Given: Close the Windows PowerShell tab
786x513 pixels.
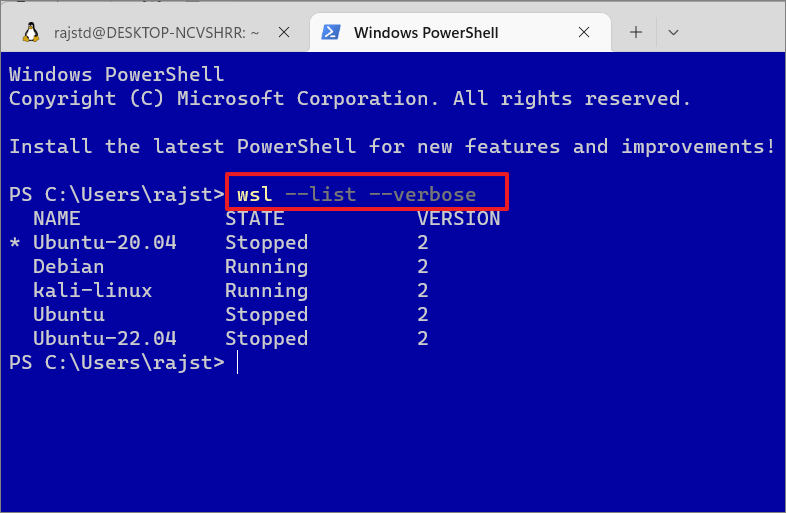Looking at the screenshot, I should point(583,32).
